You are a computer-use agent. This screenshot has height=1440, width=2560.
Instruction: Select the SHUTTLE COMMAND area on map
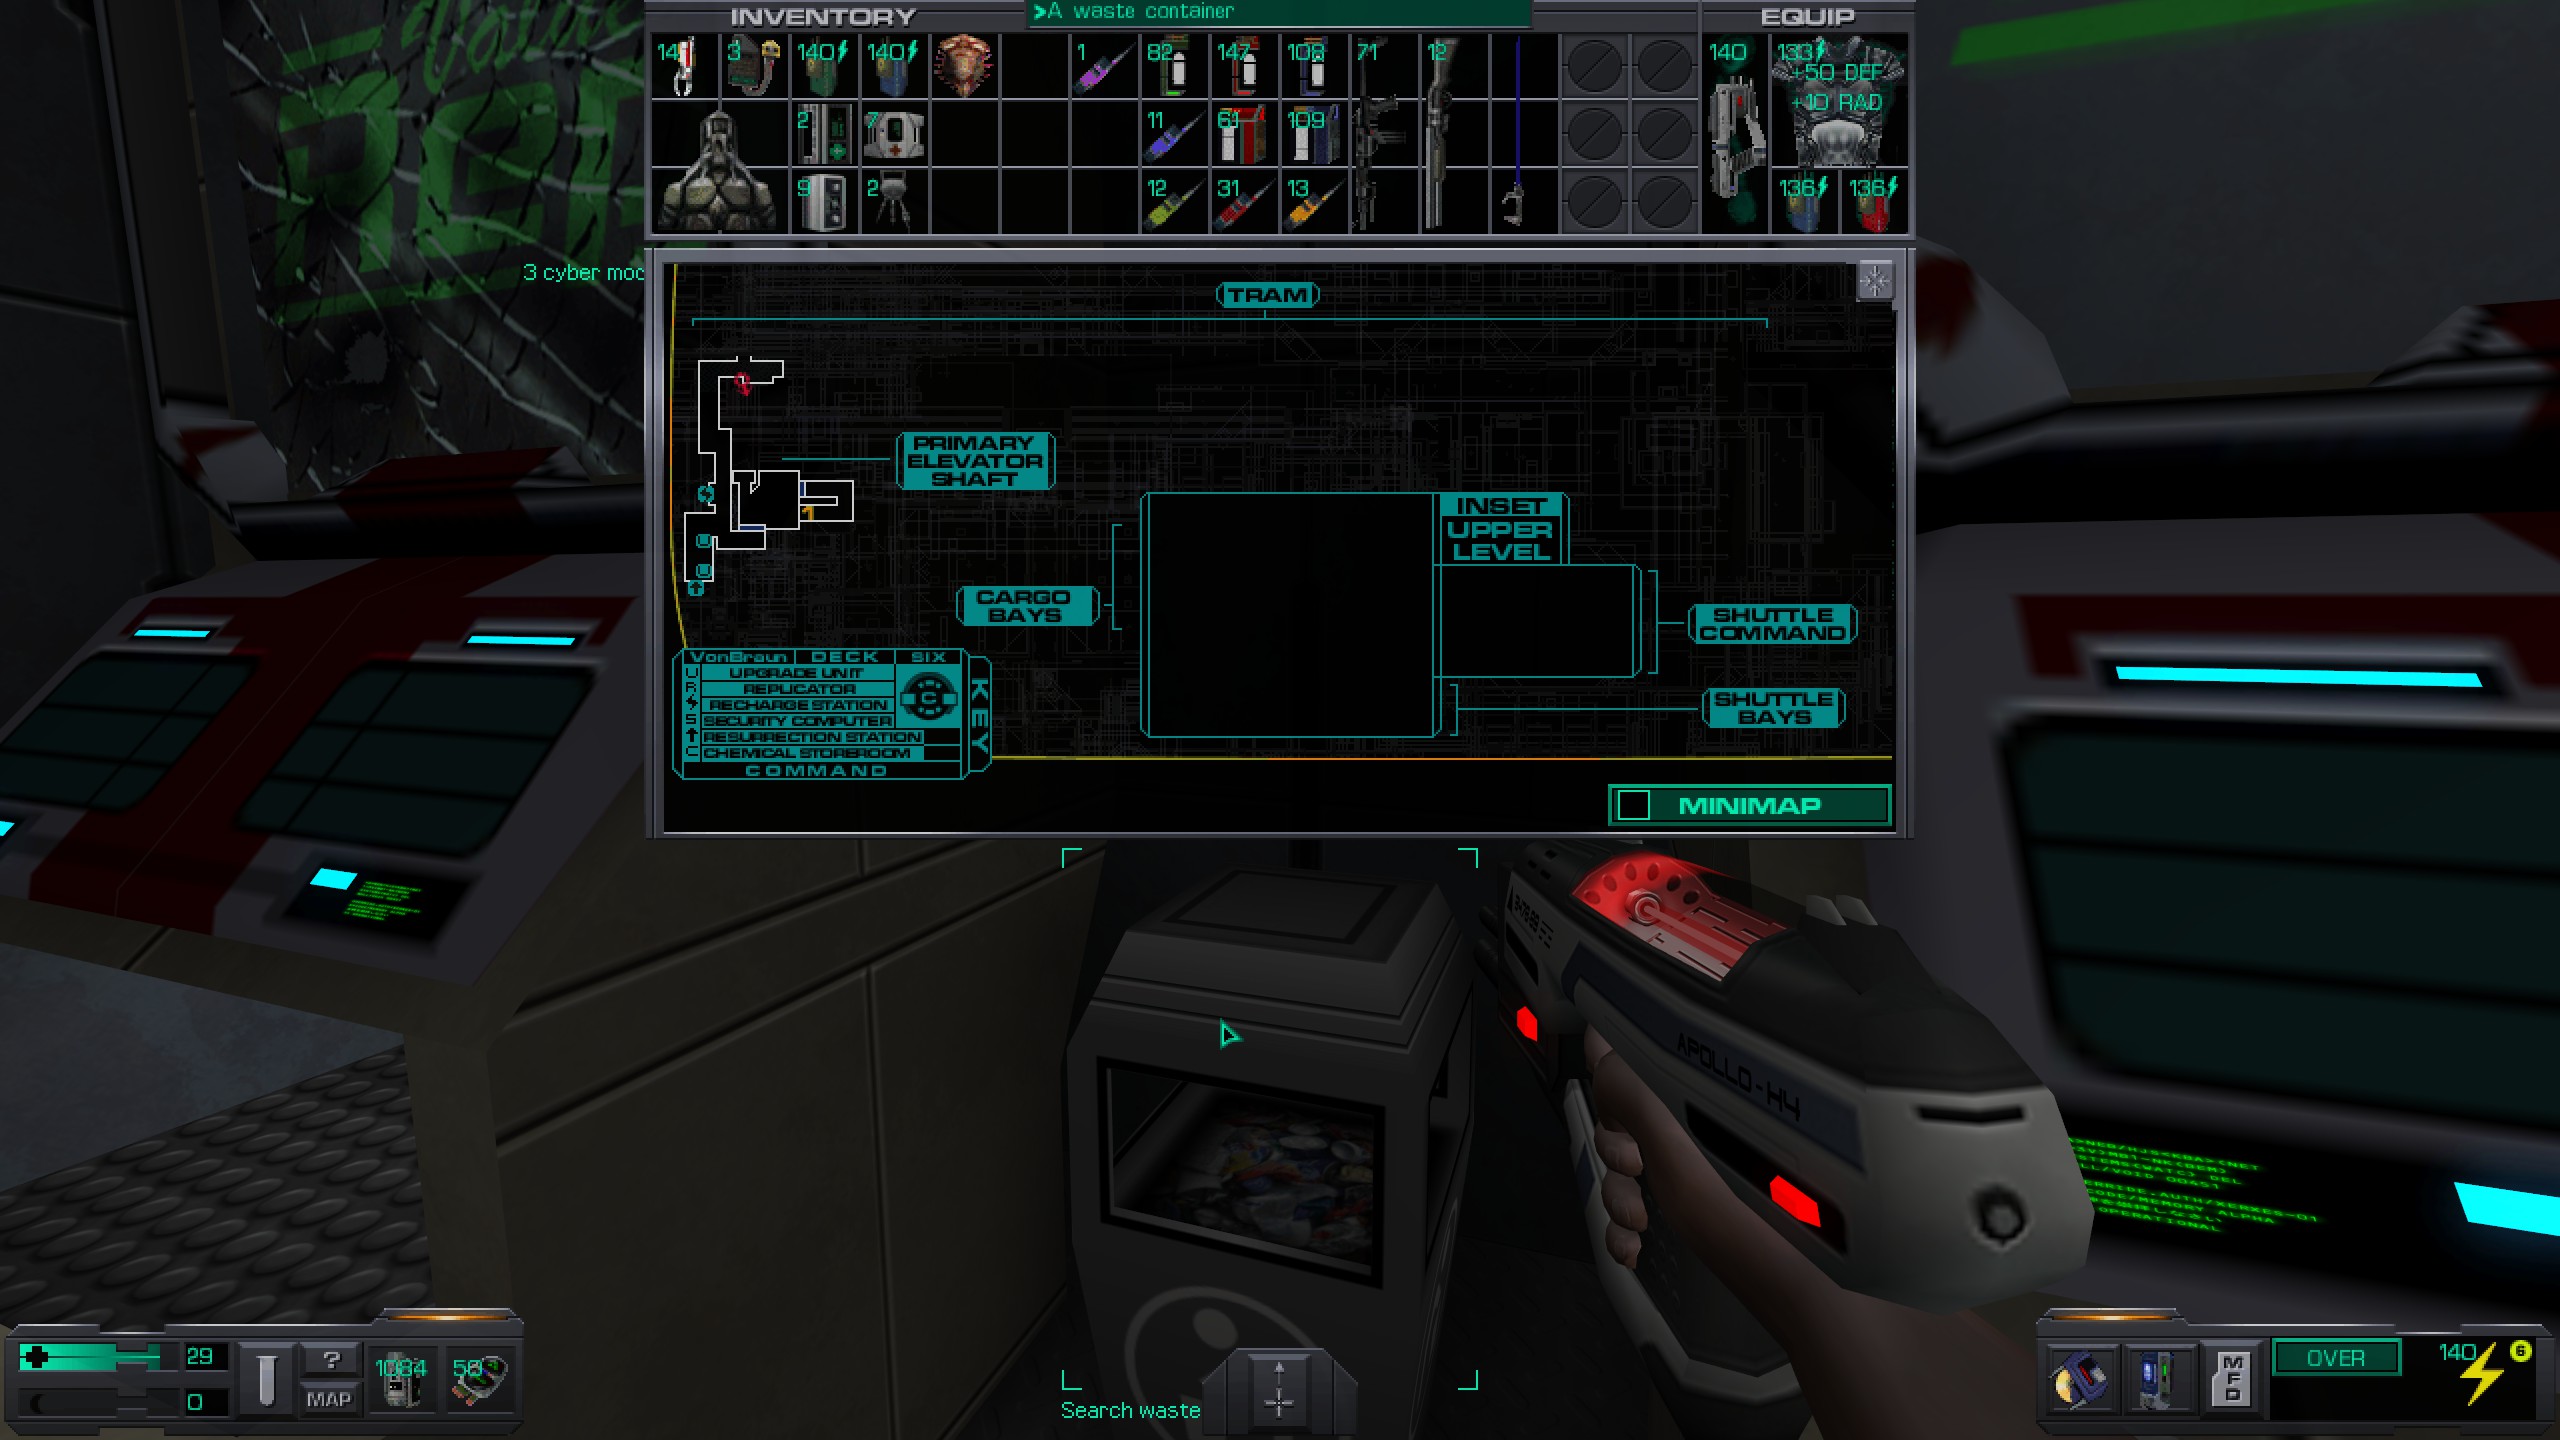pyautogui.click(x=1771, y=619)
